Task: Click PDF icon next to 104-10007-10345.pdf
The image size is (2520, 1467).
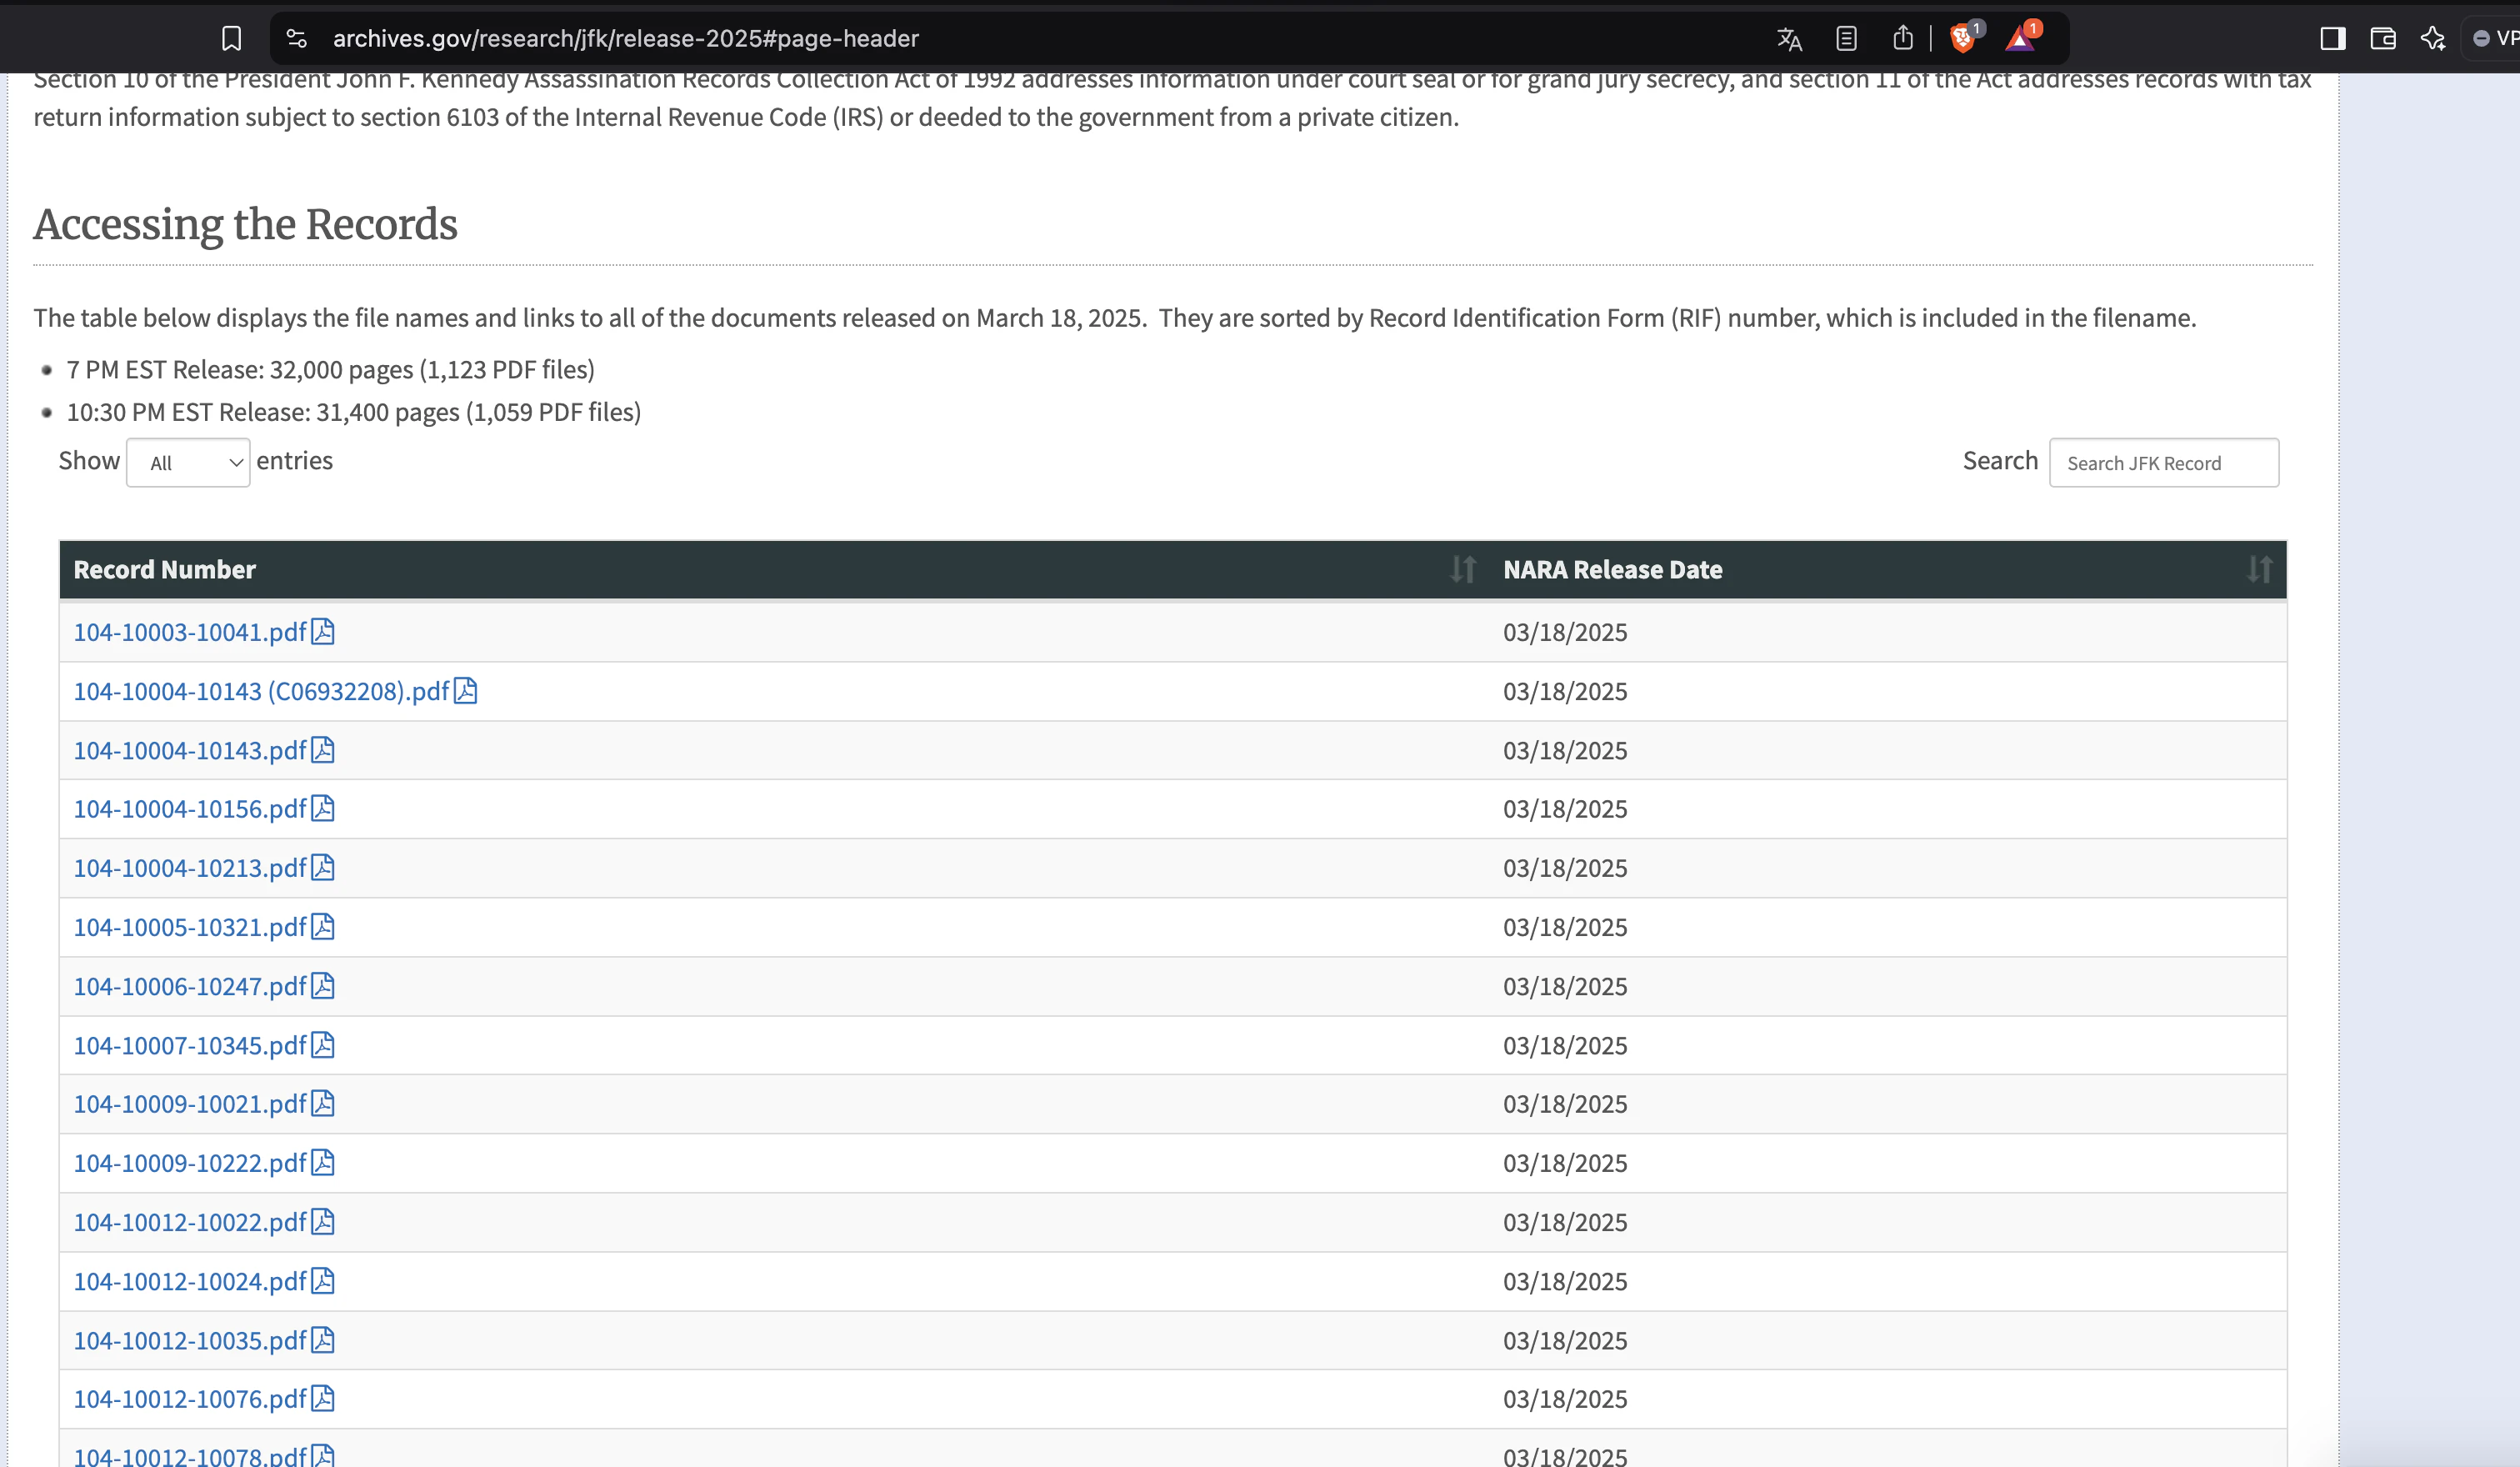Action: (322, 1044)
